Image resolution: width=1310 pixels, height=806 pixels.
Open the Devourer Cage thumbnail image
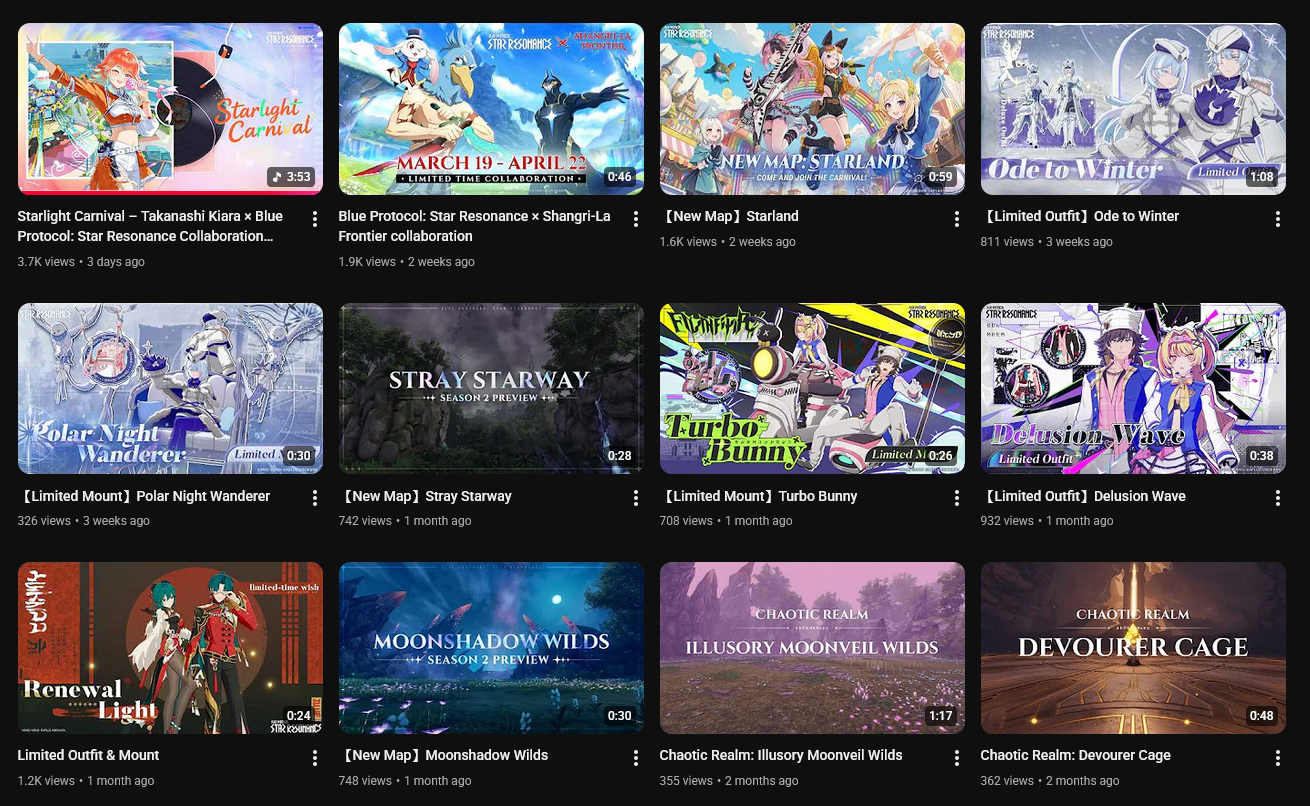[x=1133, y=648]
